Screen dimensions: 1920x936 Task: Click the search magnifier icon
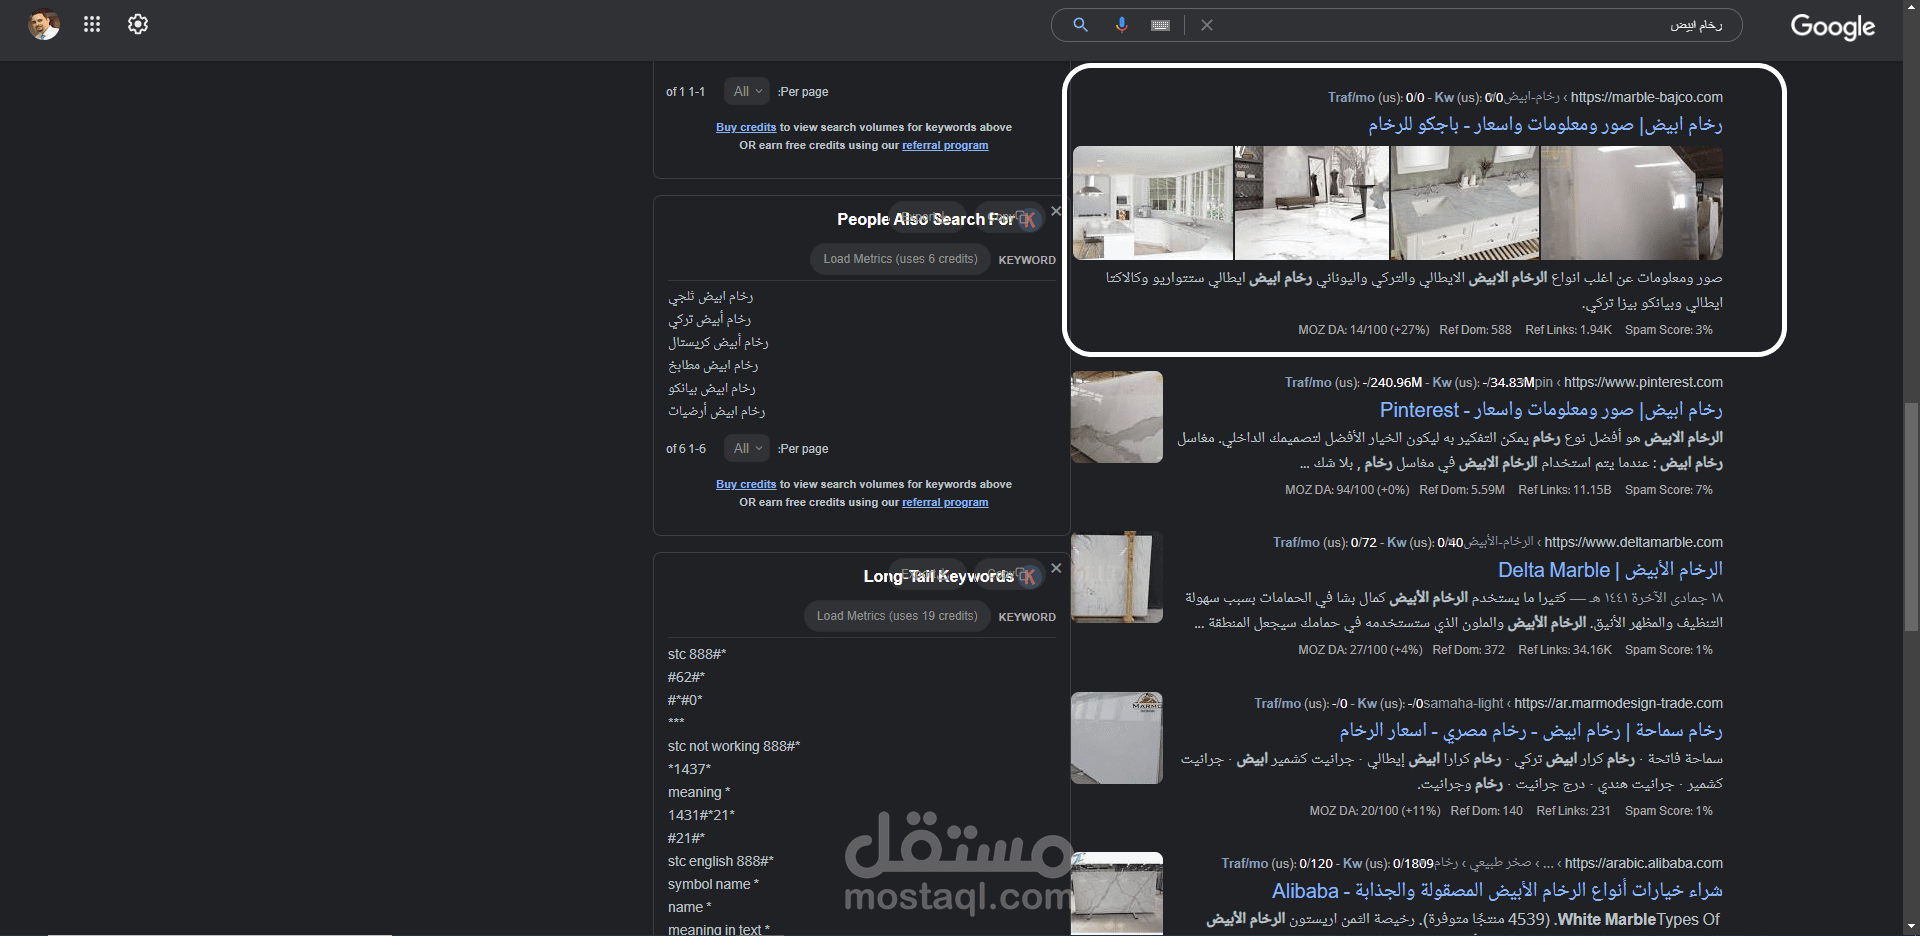pos(1080,25)
